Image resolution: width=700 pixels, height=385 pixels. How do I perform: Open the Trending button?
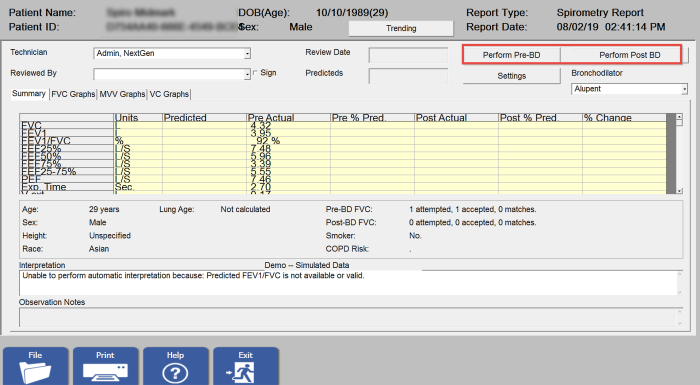coord(401,28)
